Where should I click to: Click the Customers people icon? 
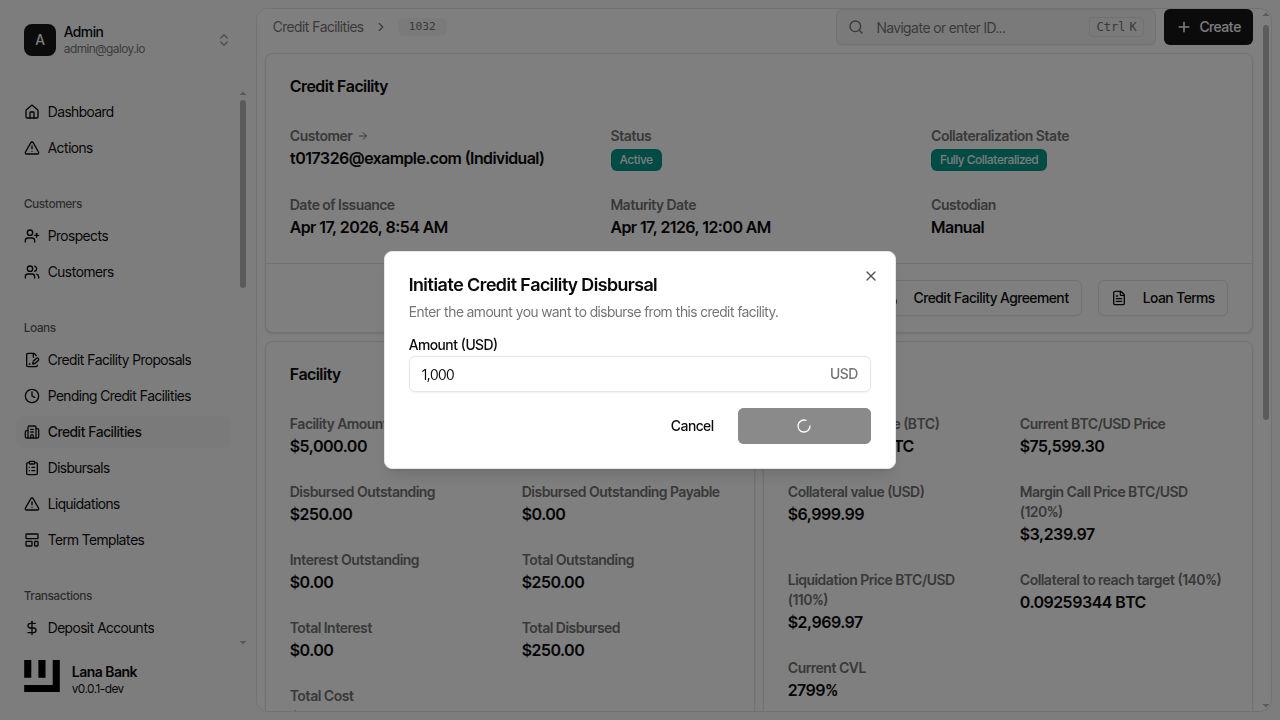coord(32,272)
